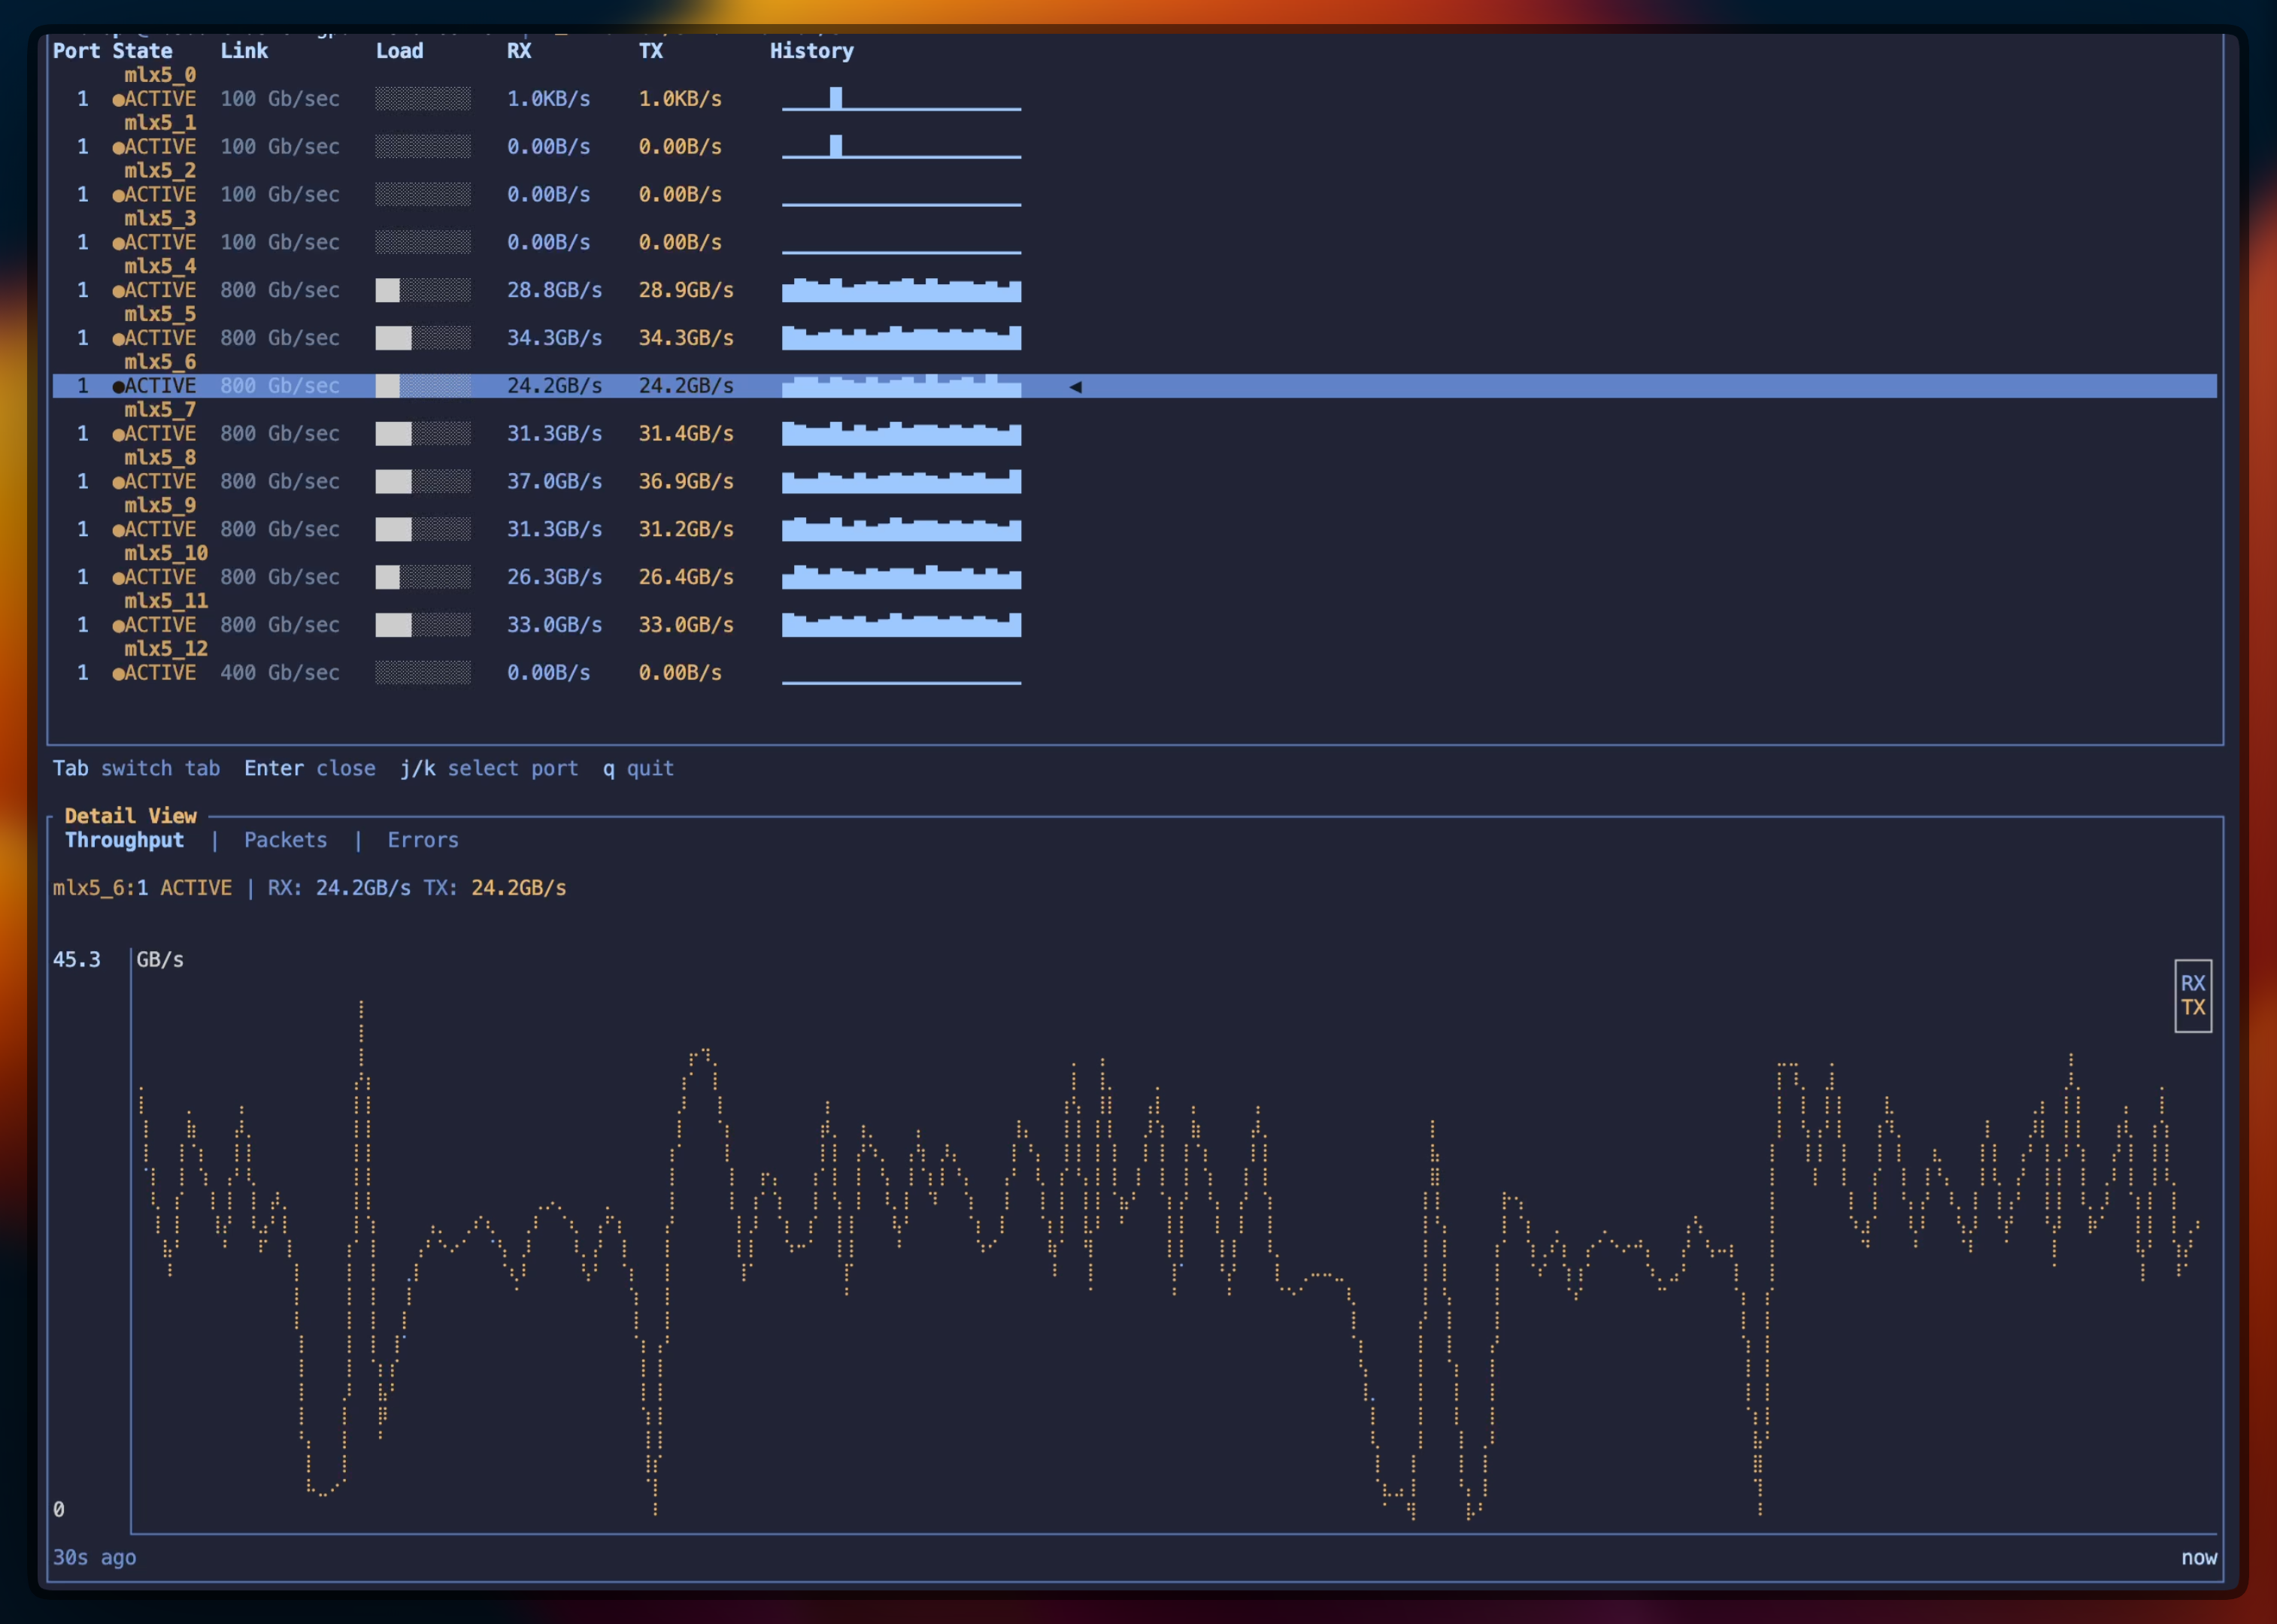Click the mlx5_8 load bar

tap(423, 482)
